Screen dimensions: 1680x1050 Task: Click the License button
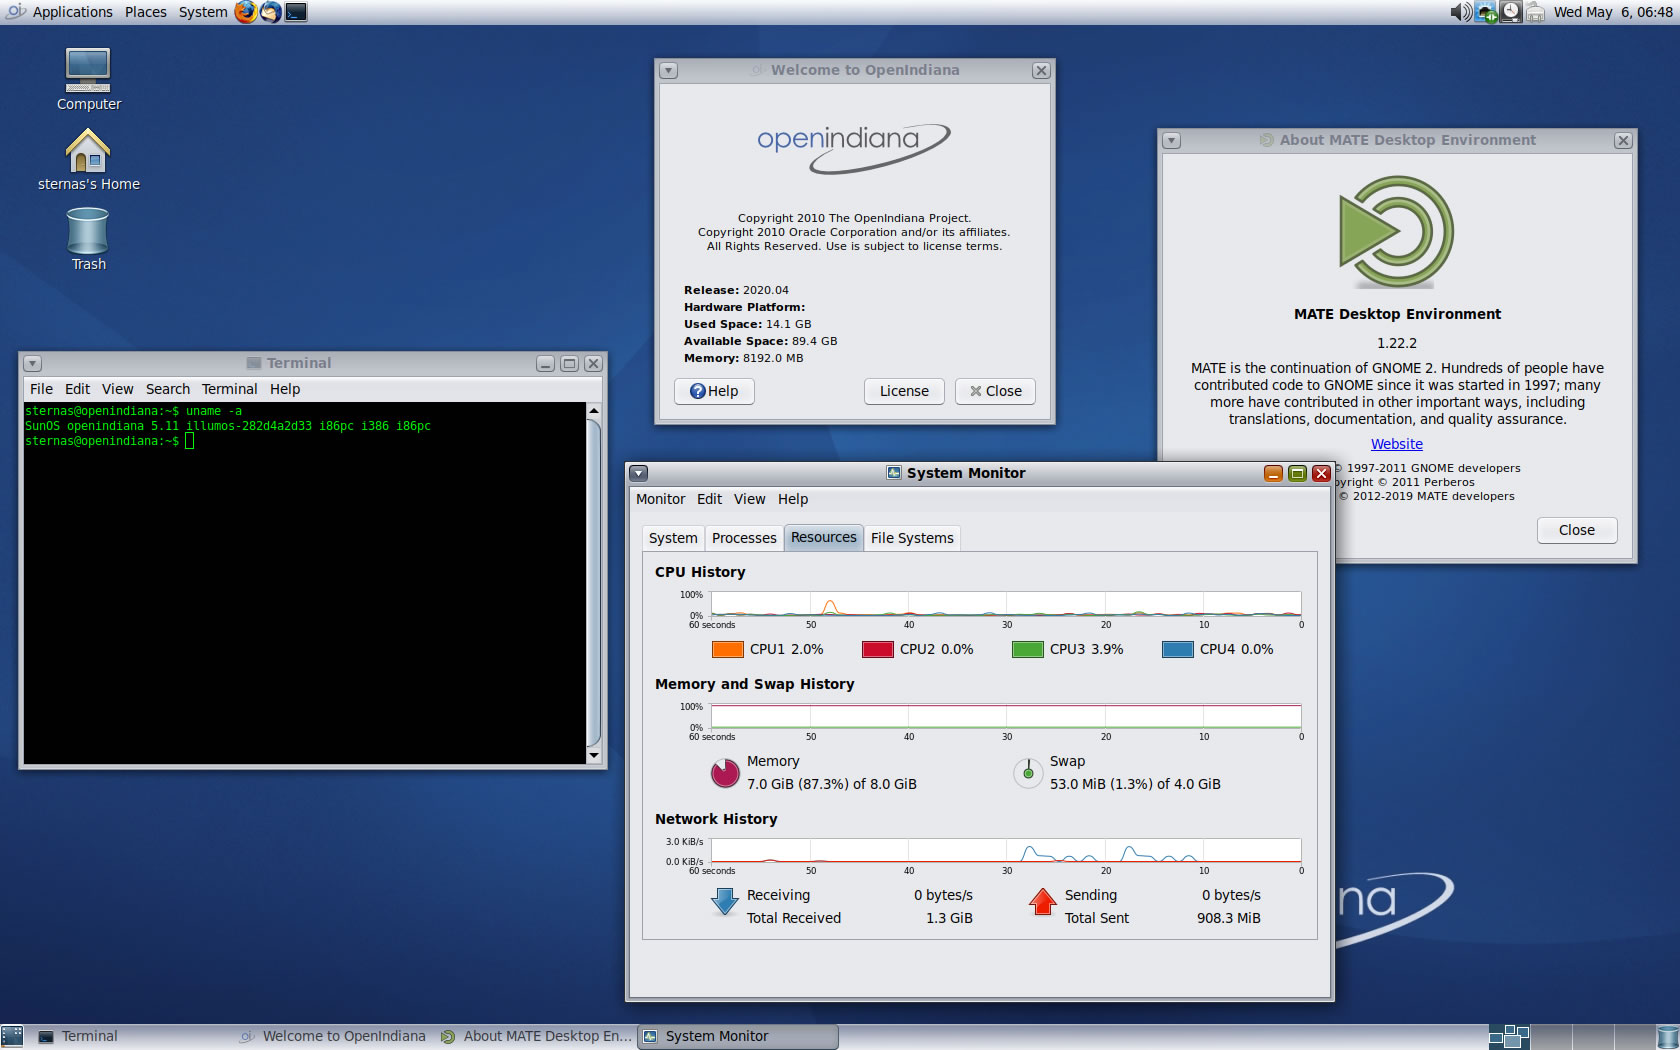click(x=904, y=391)
